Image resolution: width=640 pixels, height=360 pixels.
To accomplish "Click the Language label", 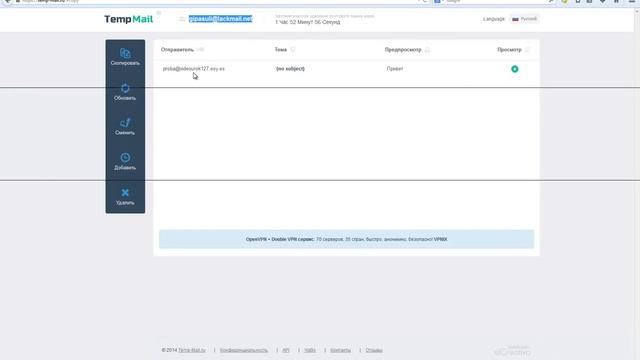I will [x=494, y=19].
